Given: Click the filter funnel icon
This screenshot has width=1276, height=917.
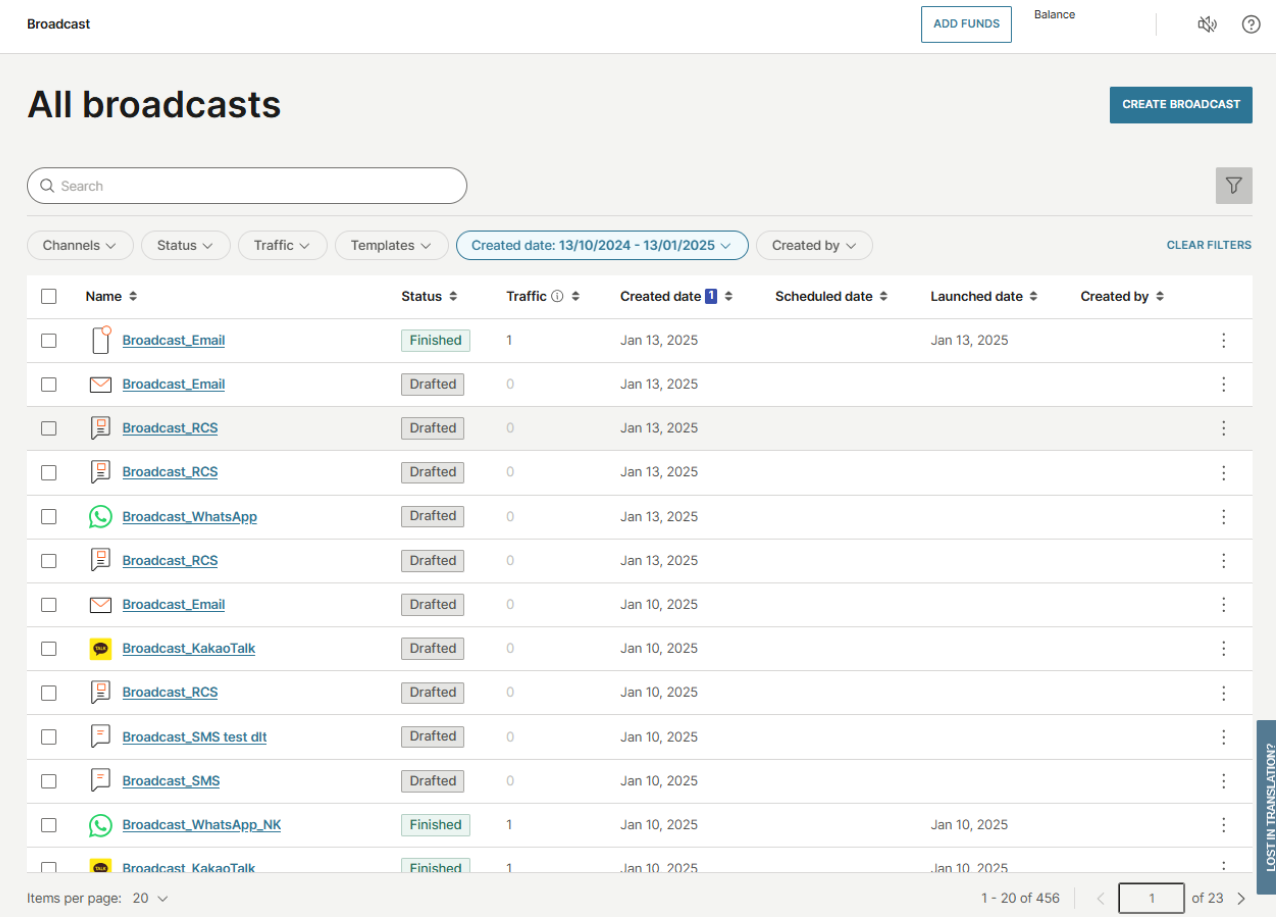Looking at the screenshot, I should (1234, 186).
